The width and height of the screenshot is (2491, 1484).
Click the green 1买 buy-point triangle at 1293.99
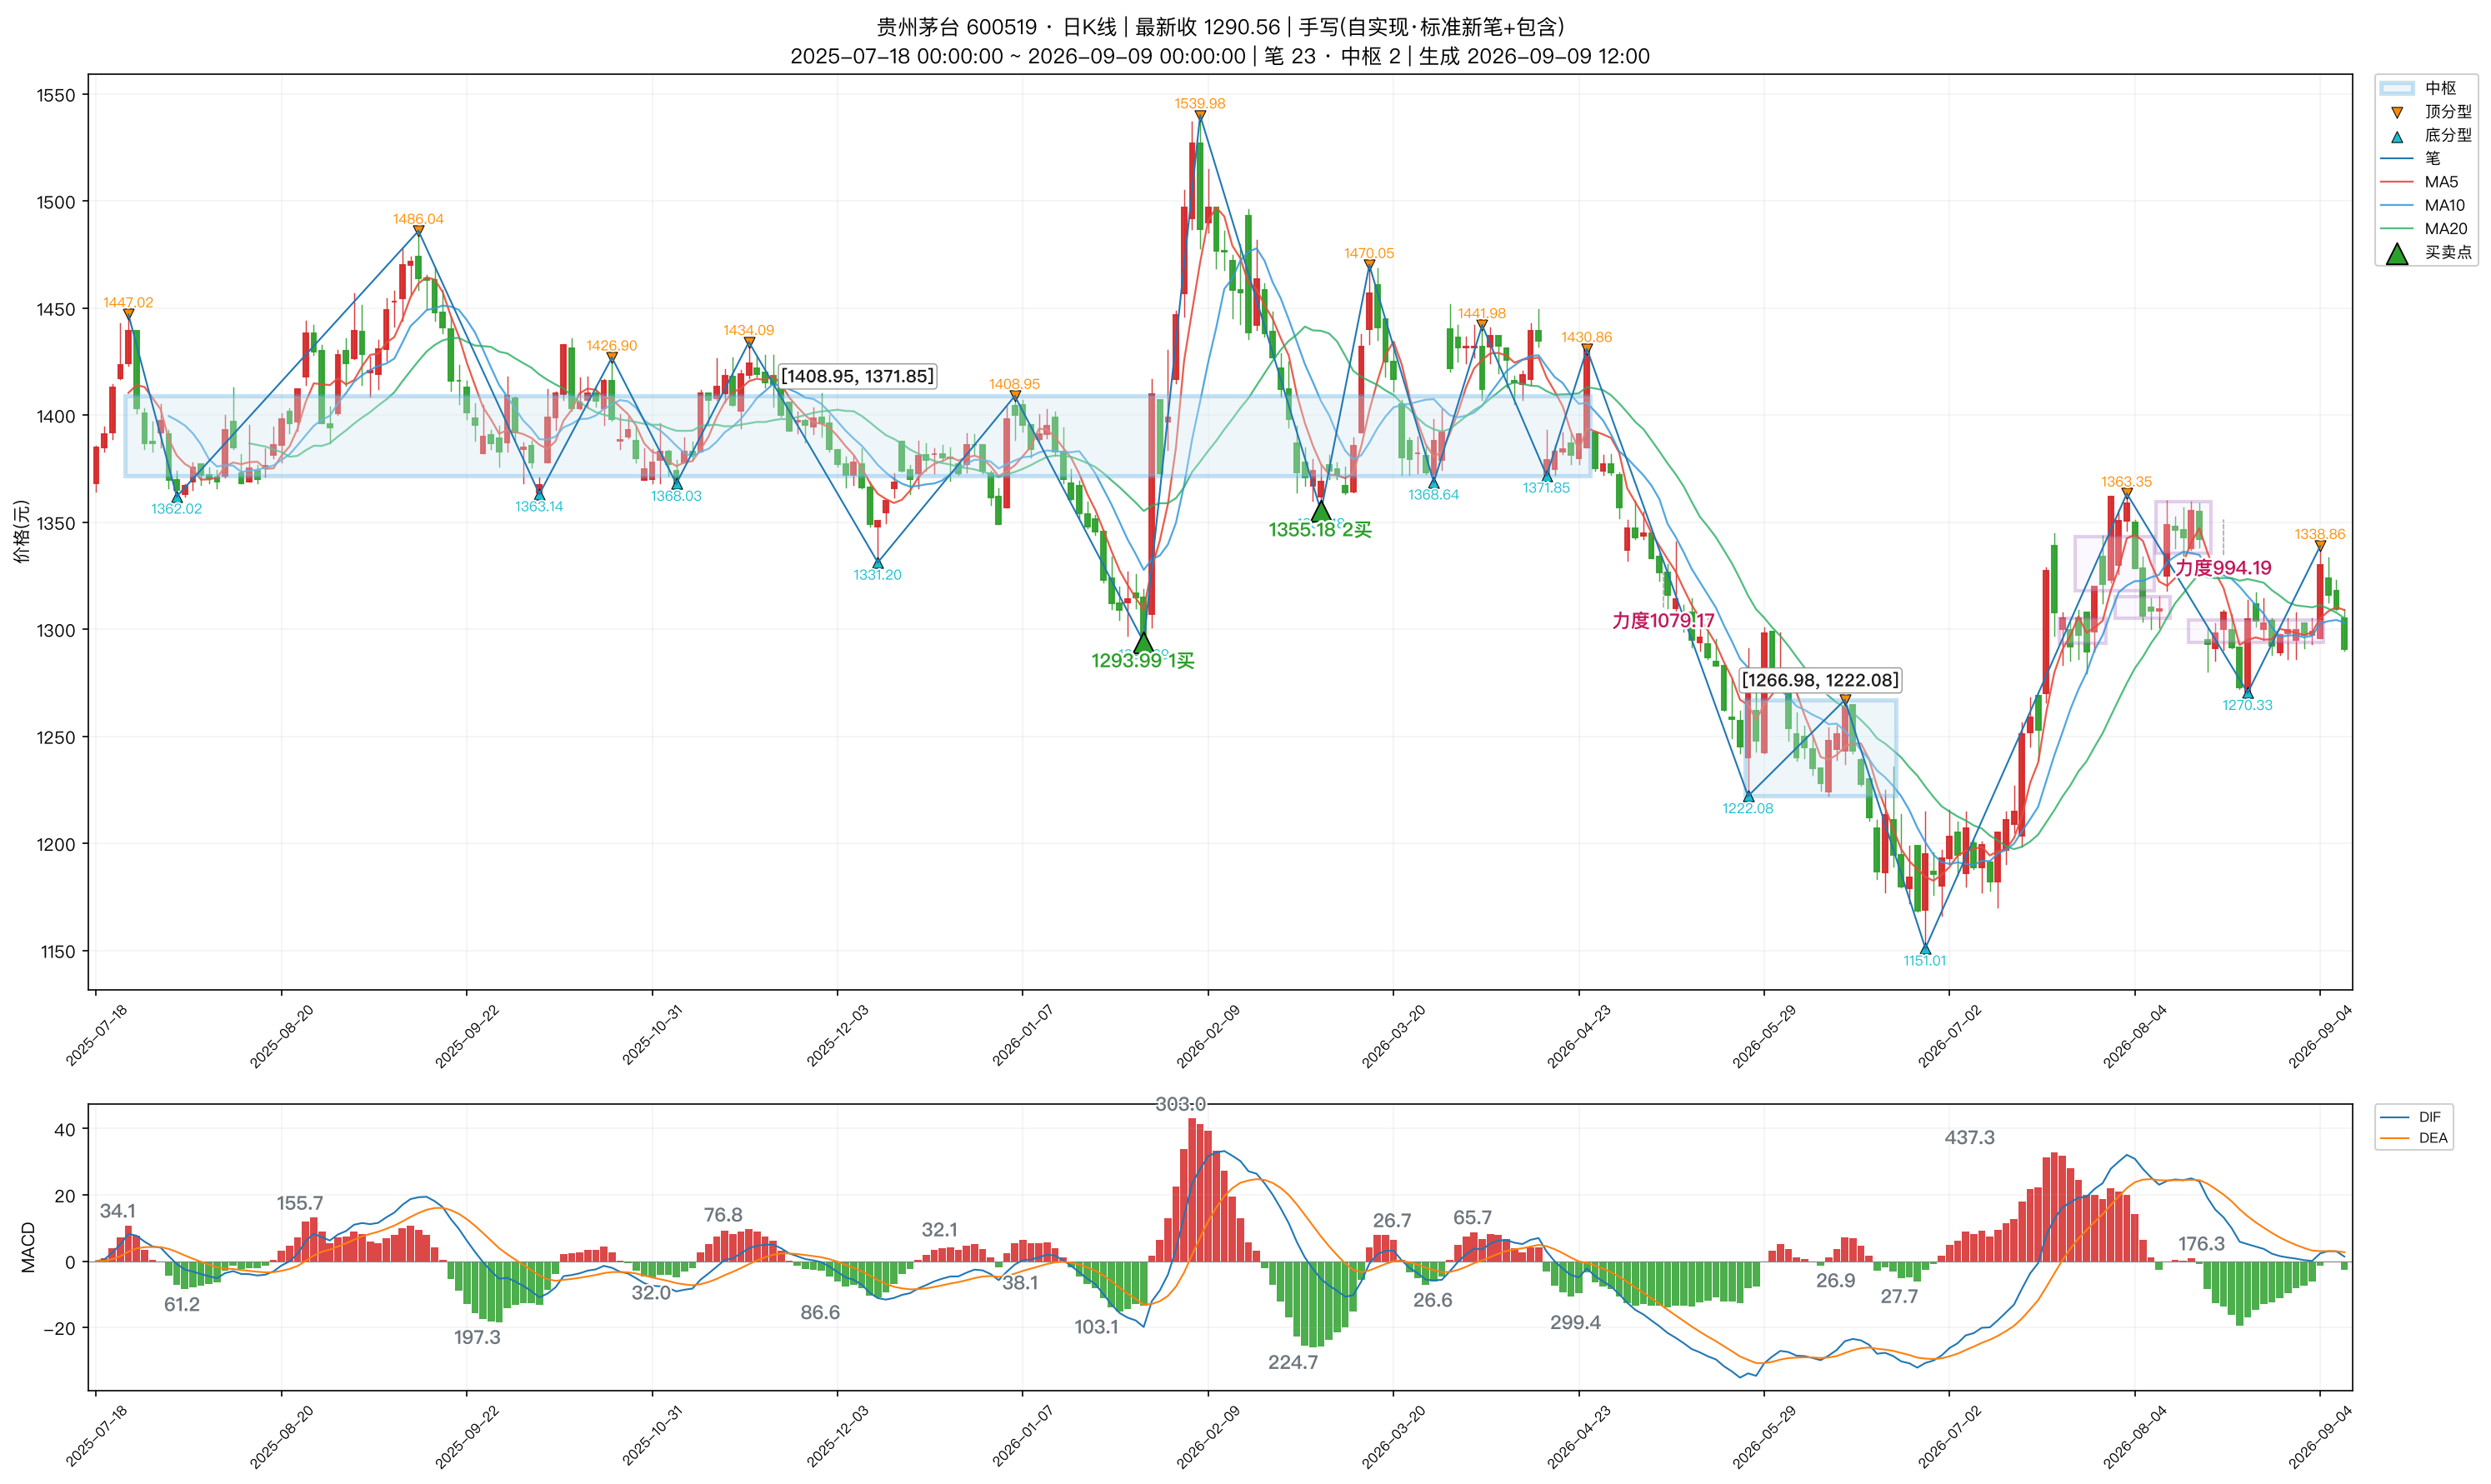[x=1144, y=643]
